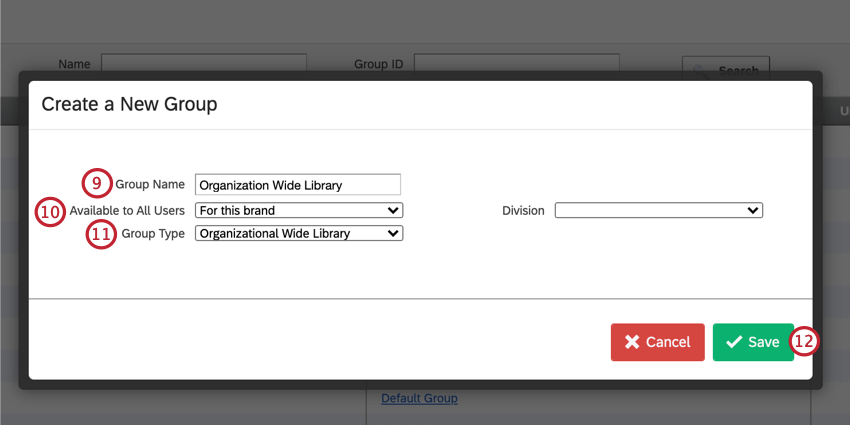Click the step 12 circle marker
850x425 pixels.
805,342
